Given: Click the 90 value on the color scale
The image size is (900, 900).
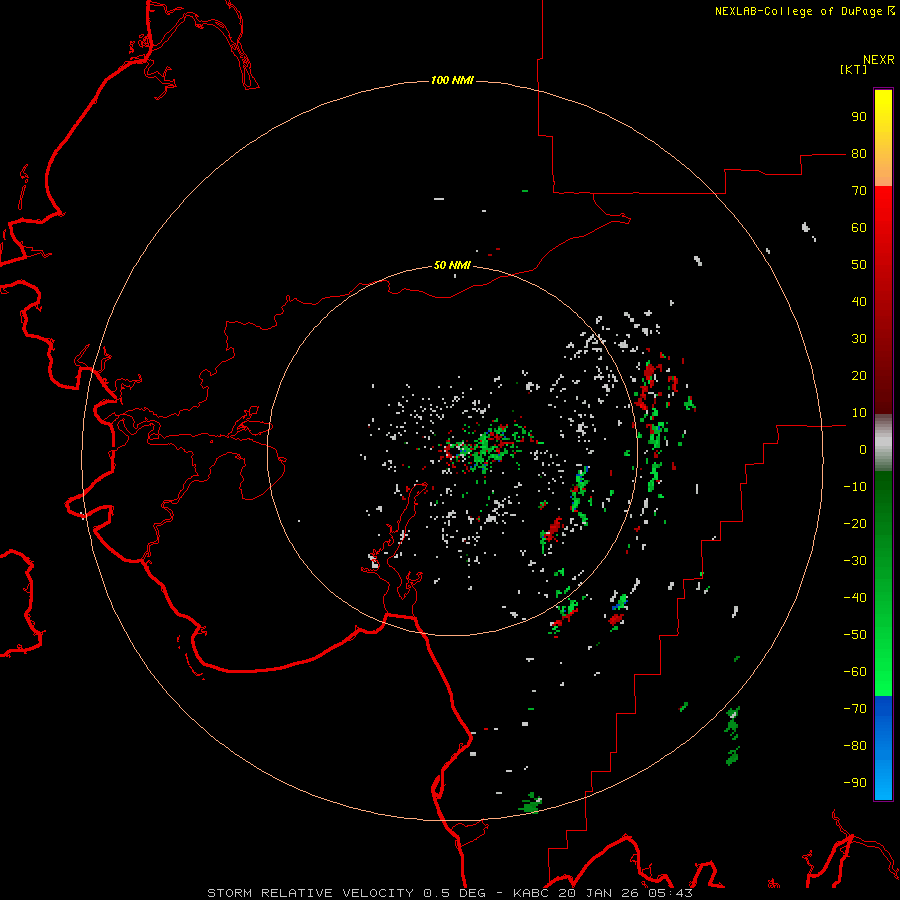Looking at the screenshot, I should (x=859, y=117).
